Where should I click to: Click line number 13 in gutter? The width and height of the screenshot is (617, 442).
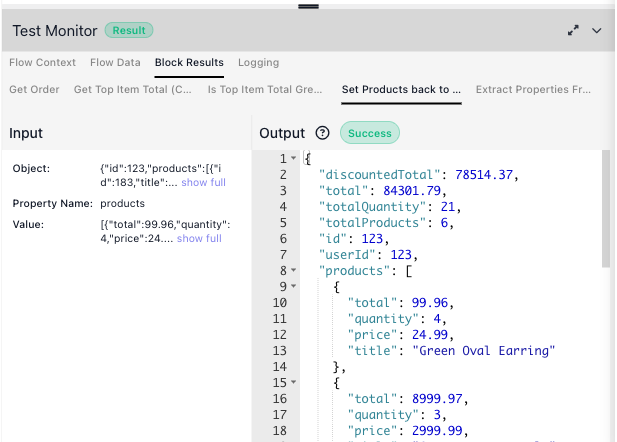coord(280,351)
